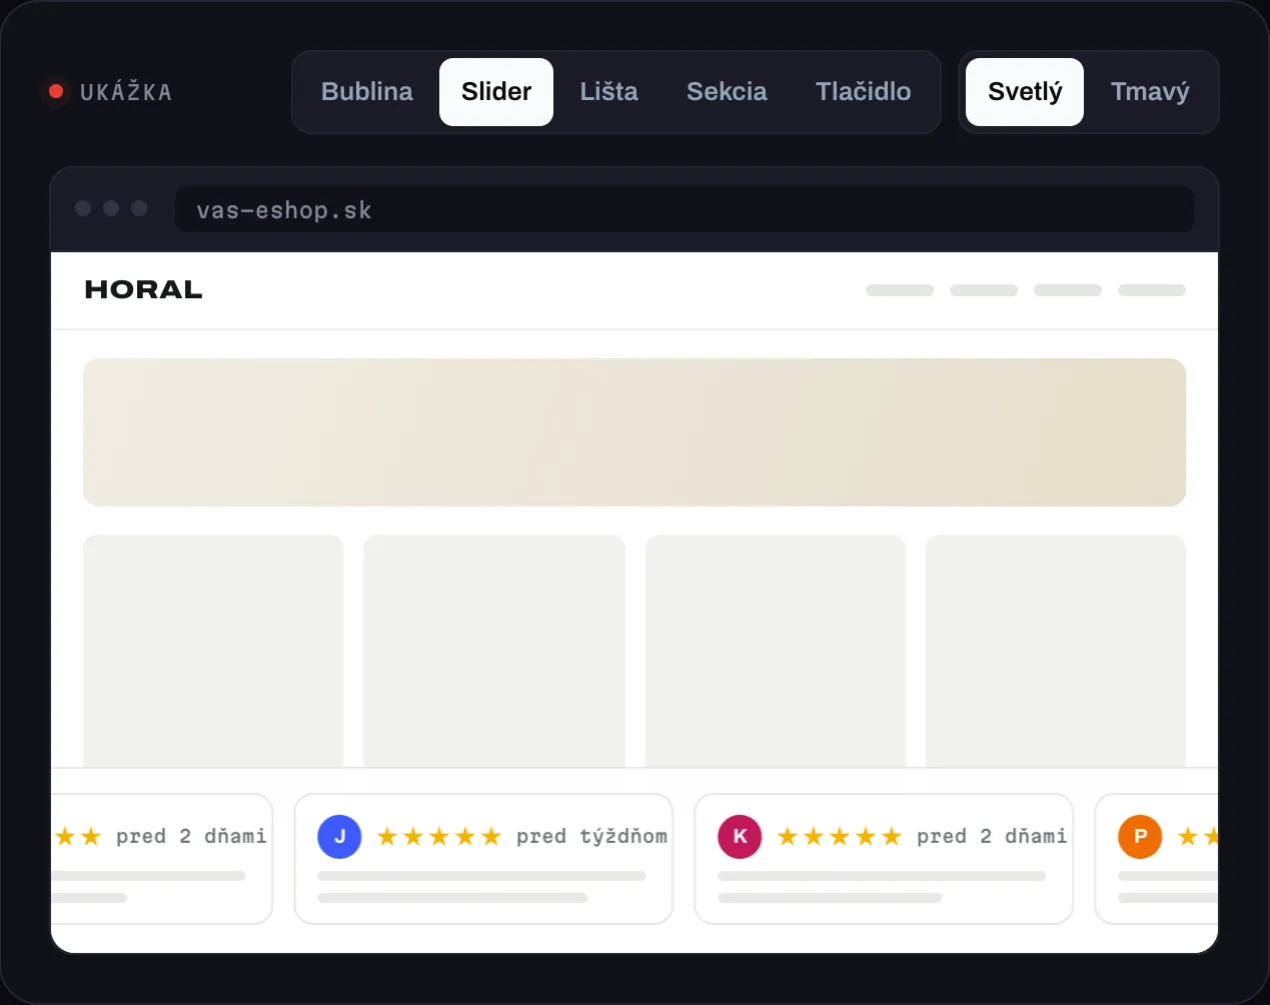This screenshot has width=1270, height=1005.
Task: Select the Bublina tab
Action: click(367, 92)
